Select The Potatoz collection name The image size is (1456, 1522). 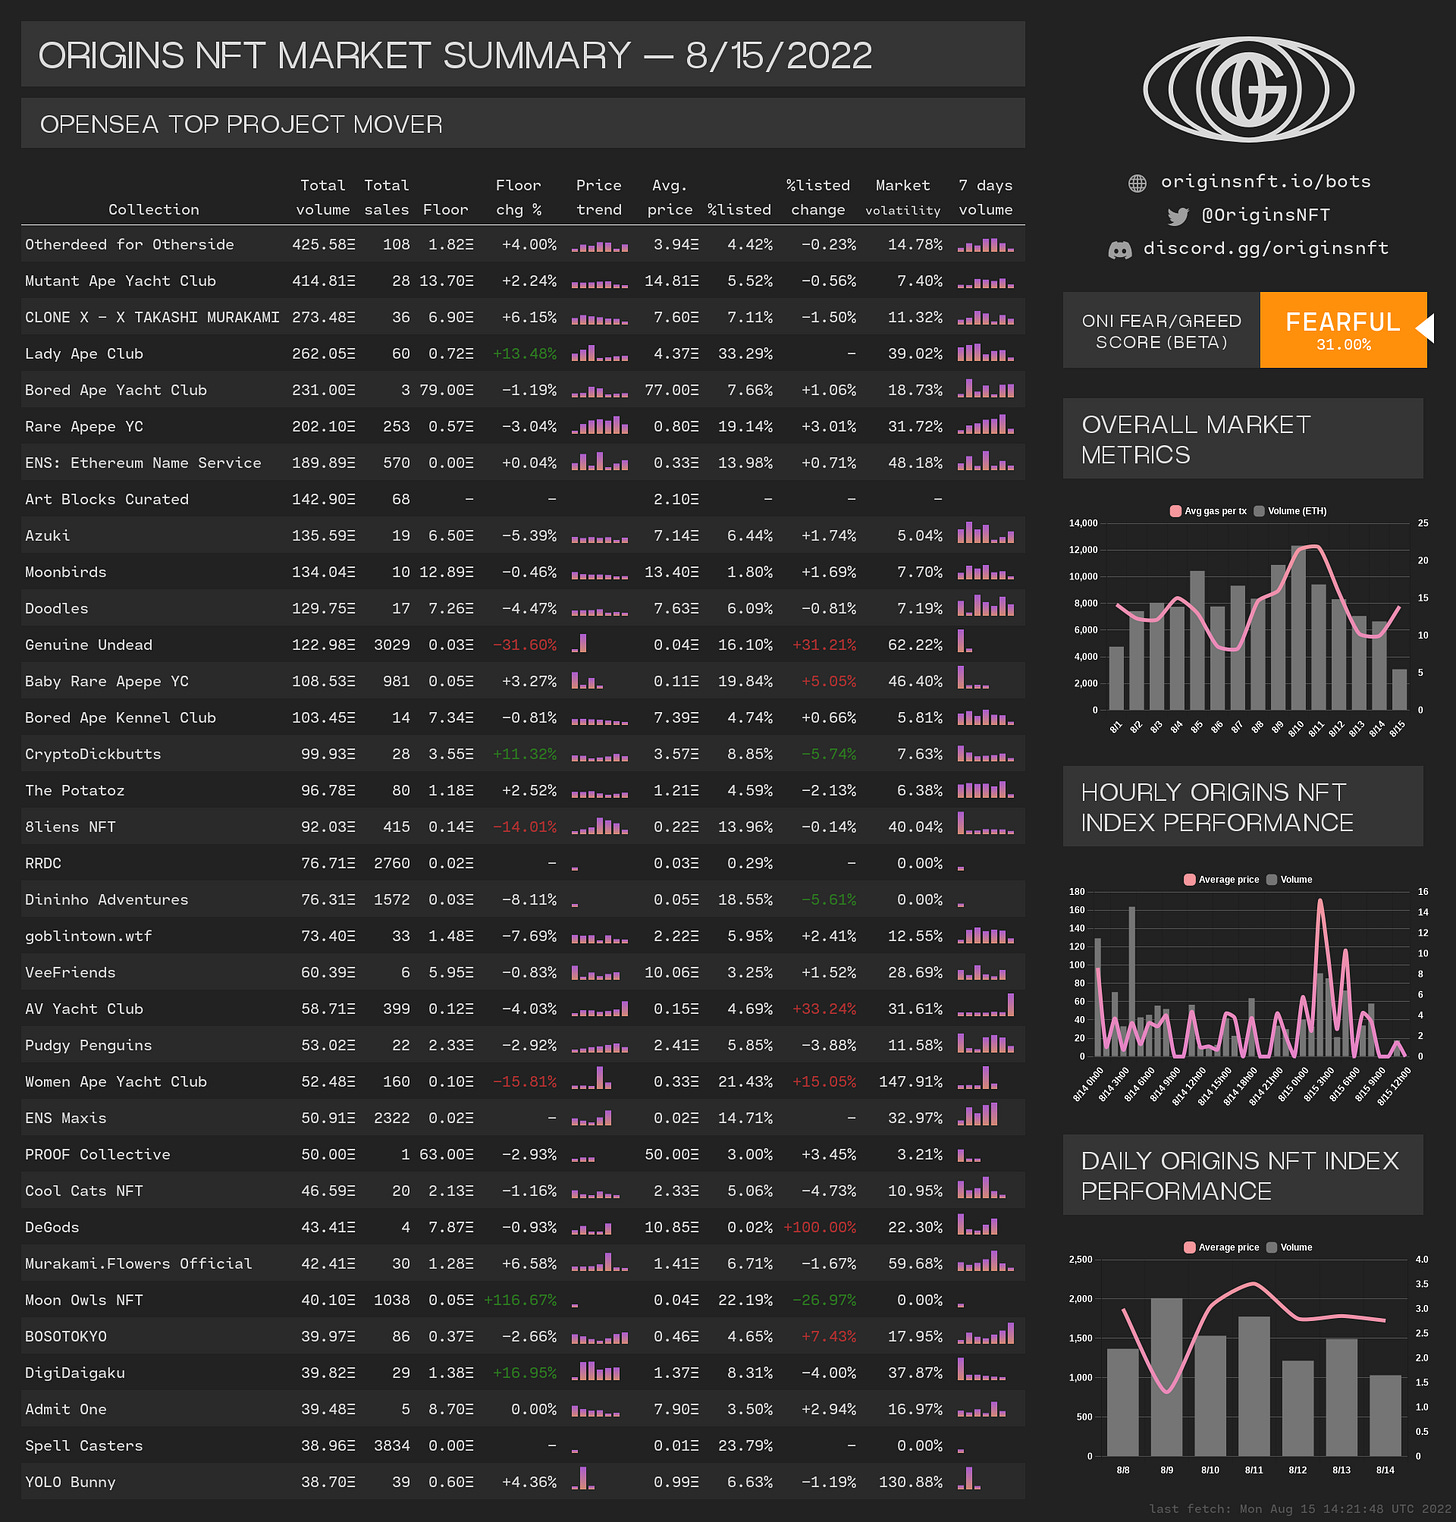pos(75,791)
